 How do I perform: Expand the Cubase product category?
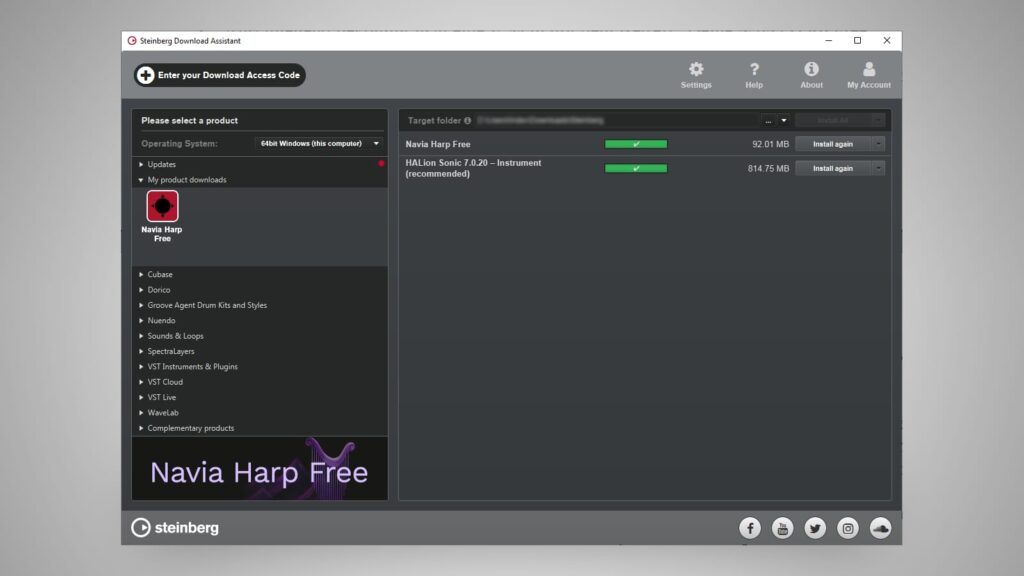[159, 274]
